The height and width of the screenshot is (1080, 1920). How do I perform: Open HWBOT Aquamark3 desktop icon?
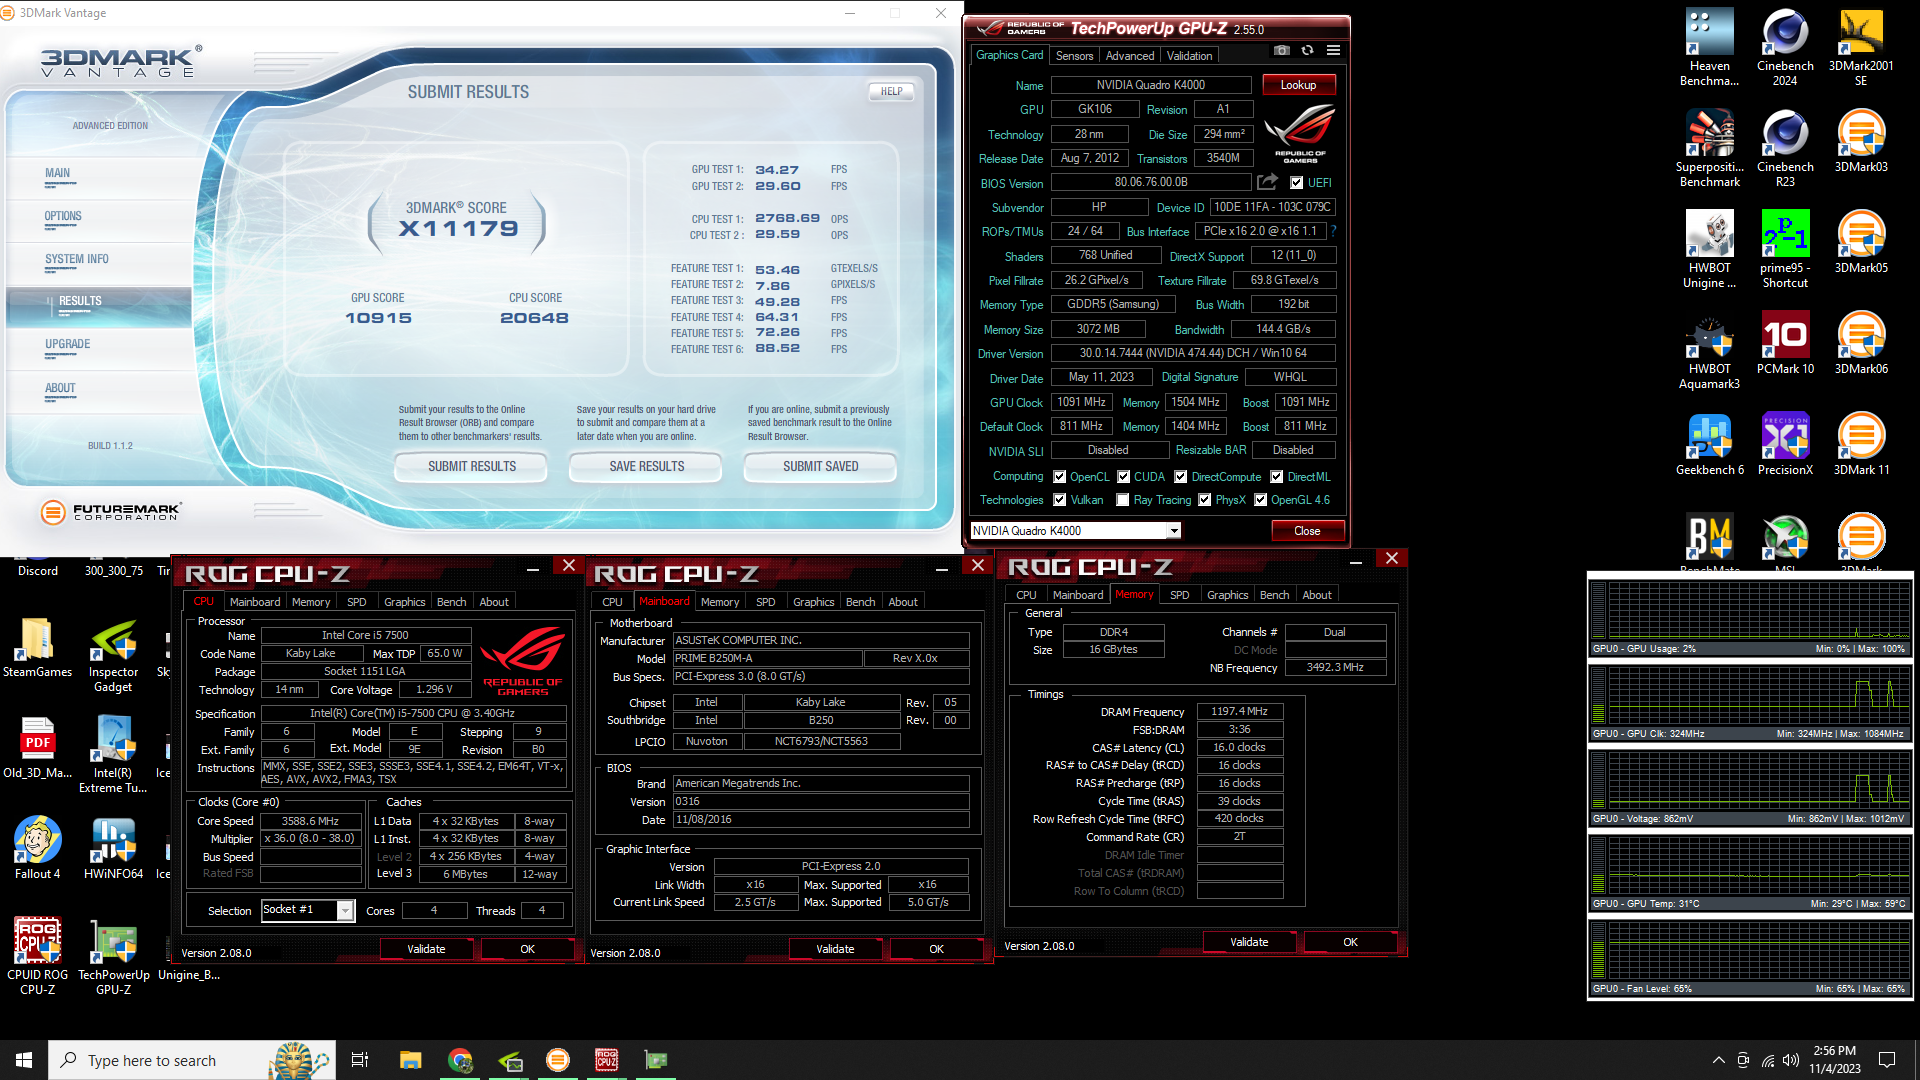pyautogui.click(x=1709, y=350)
